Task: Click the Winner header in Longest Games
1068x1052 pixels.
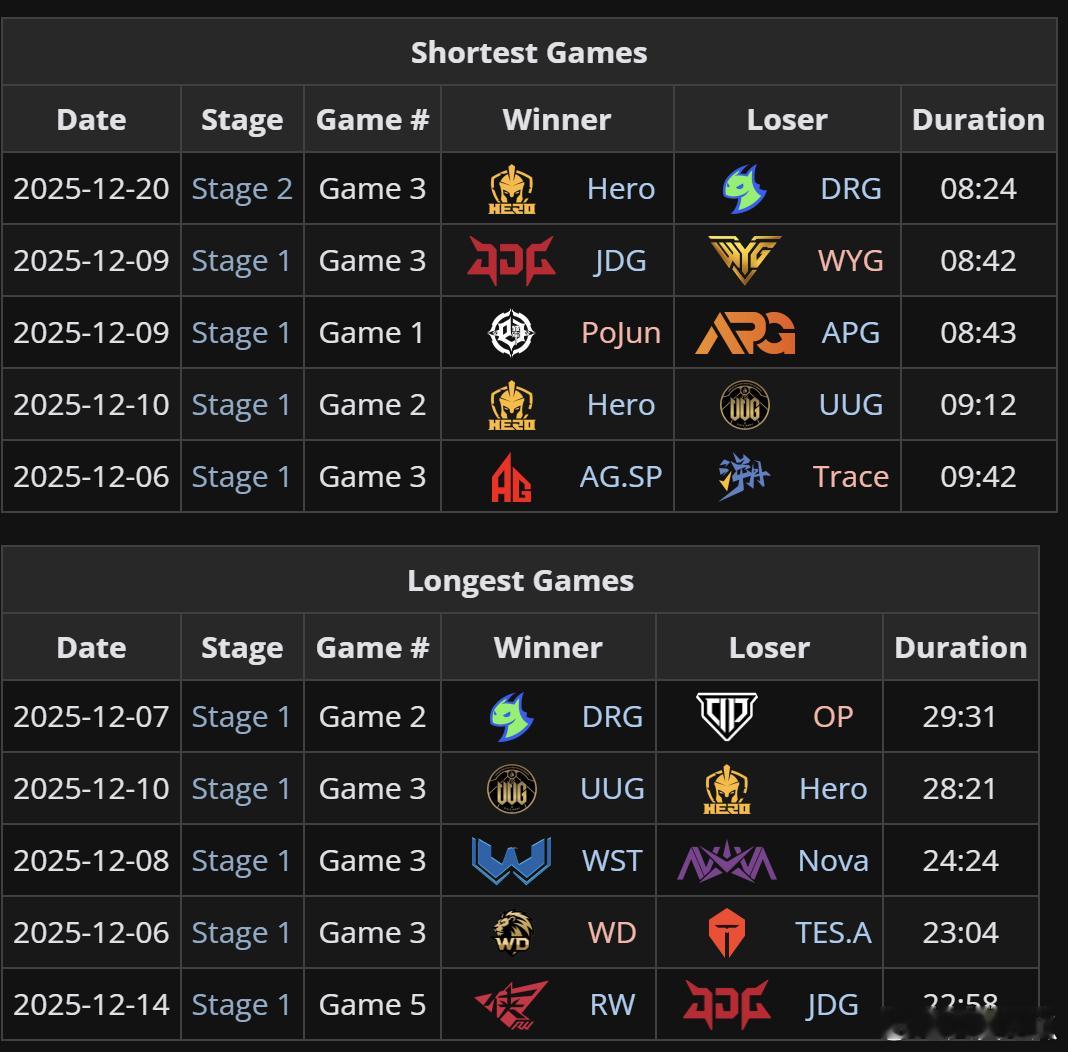Action: click(x=548, y=648)
